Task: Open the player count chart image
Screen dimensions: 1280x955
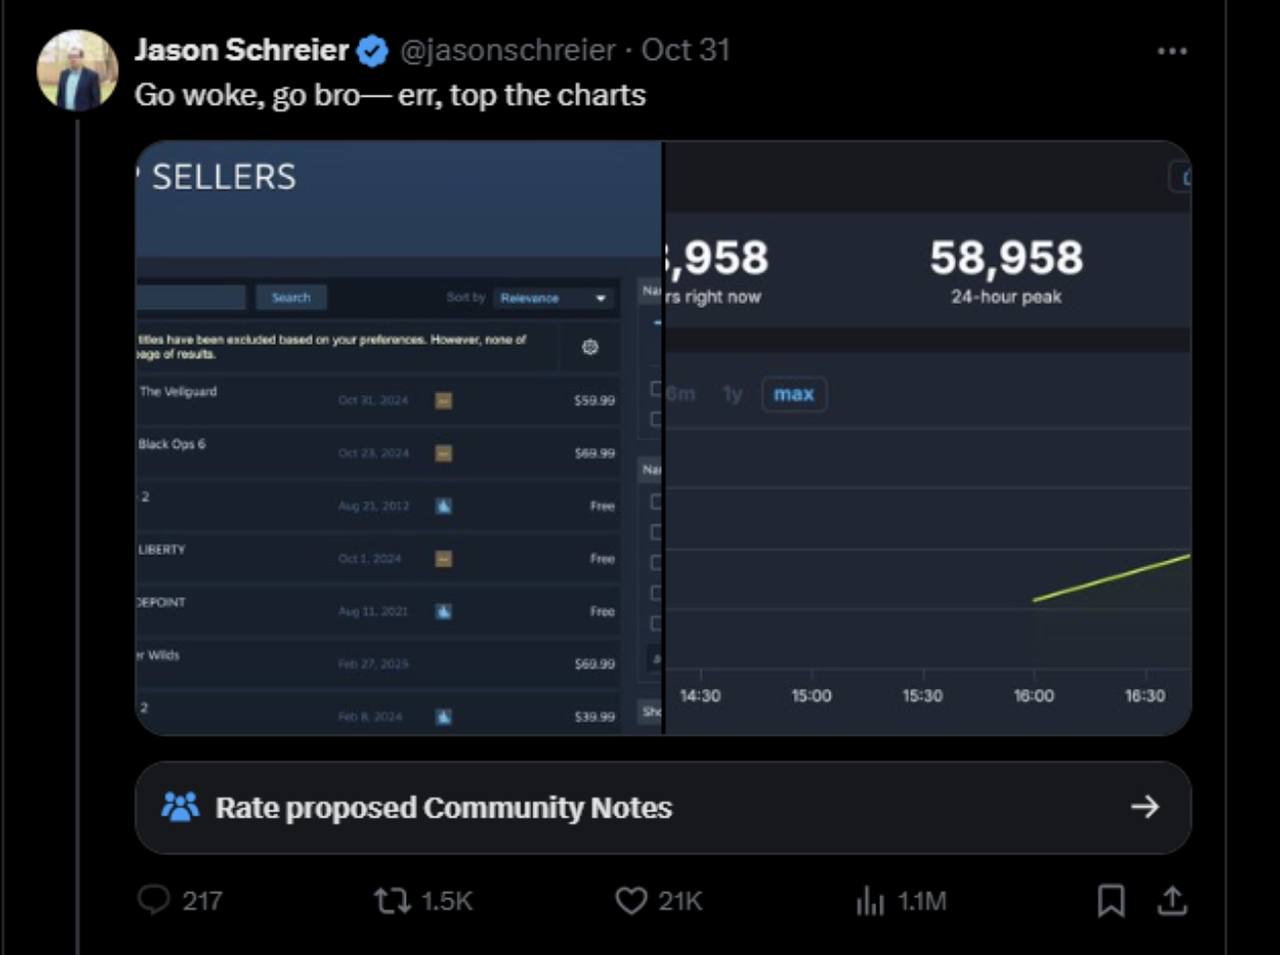Action: pyautogui.click(x=927, y=500)
